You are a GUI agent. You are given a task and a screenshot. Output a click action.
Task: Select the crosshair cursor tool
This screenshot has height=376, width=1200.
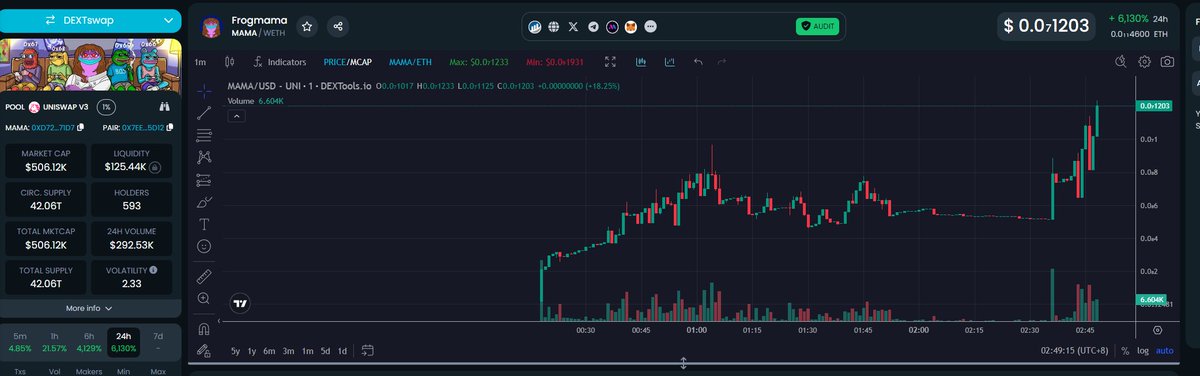[x=204, y=90]
